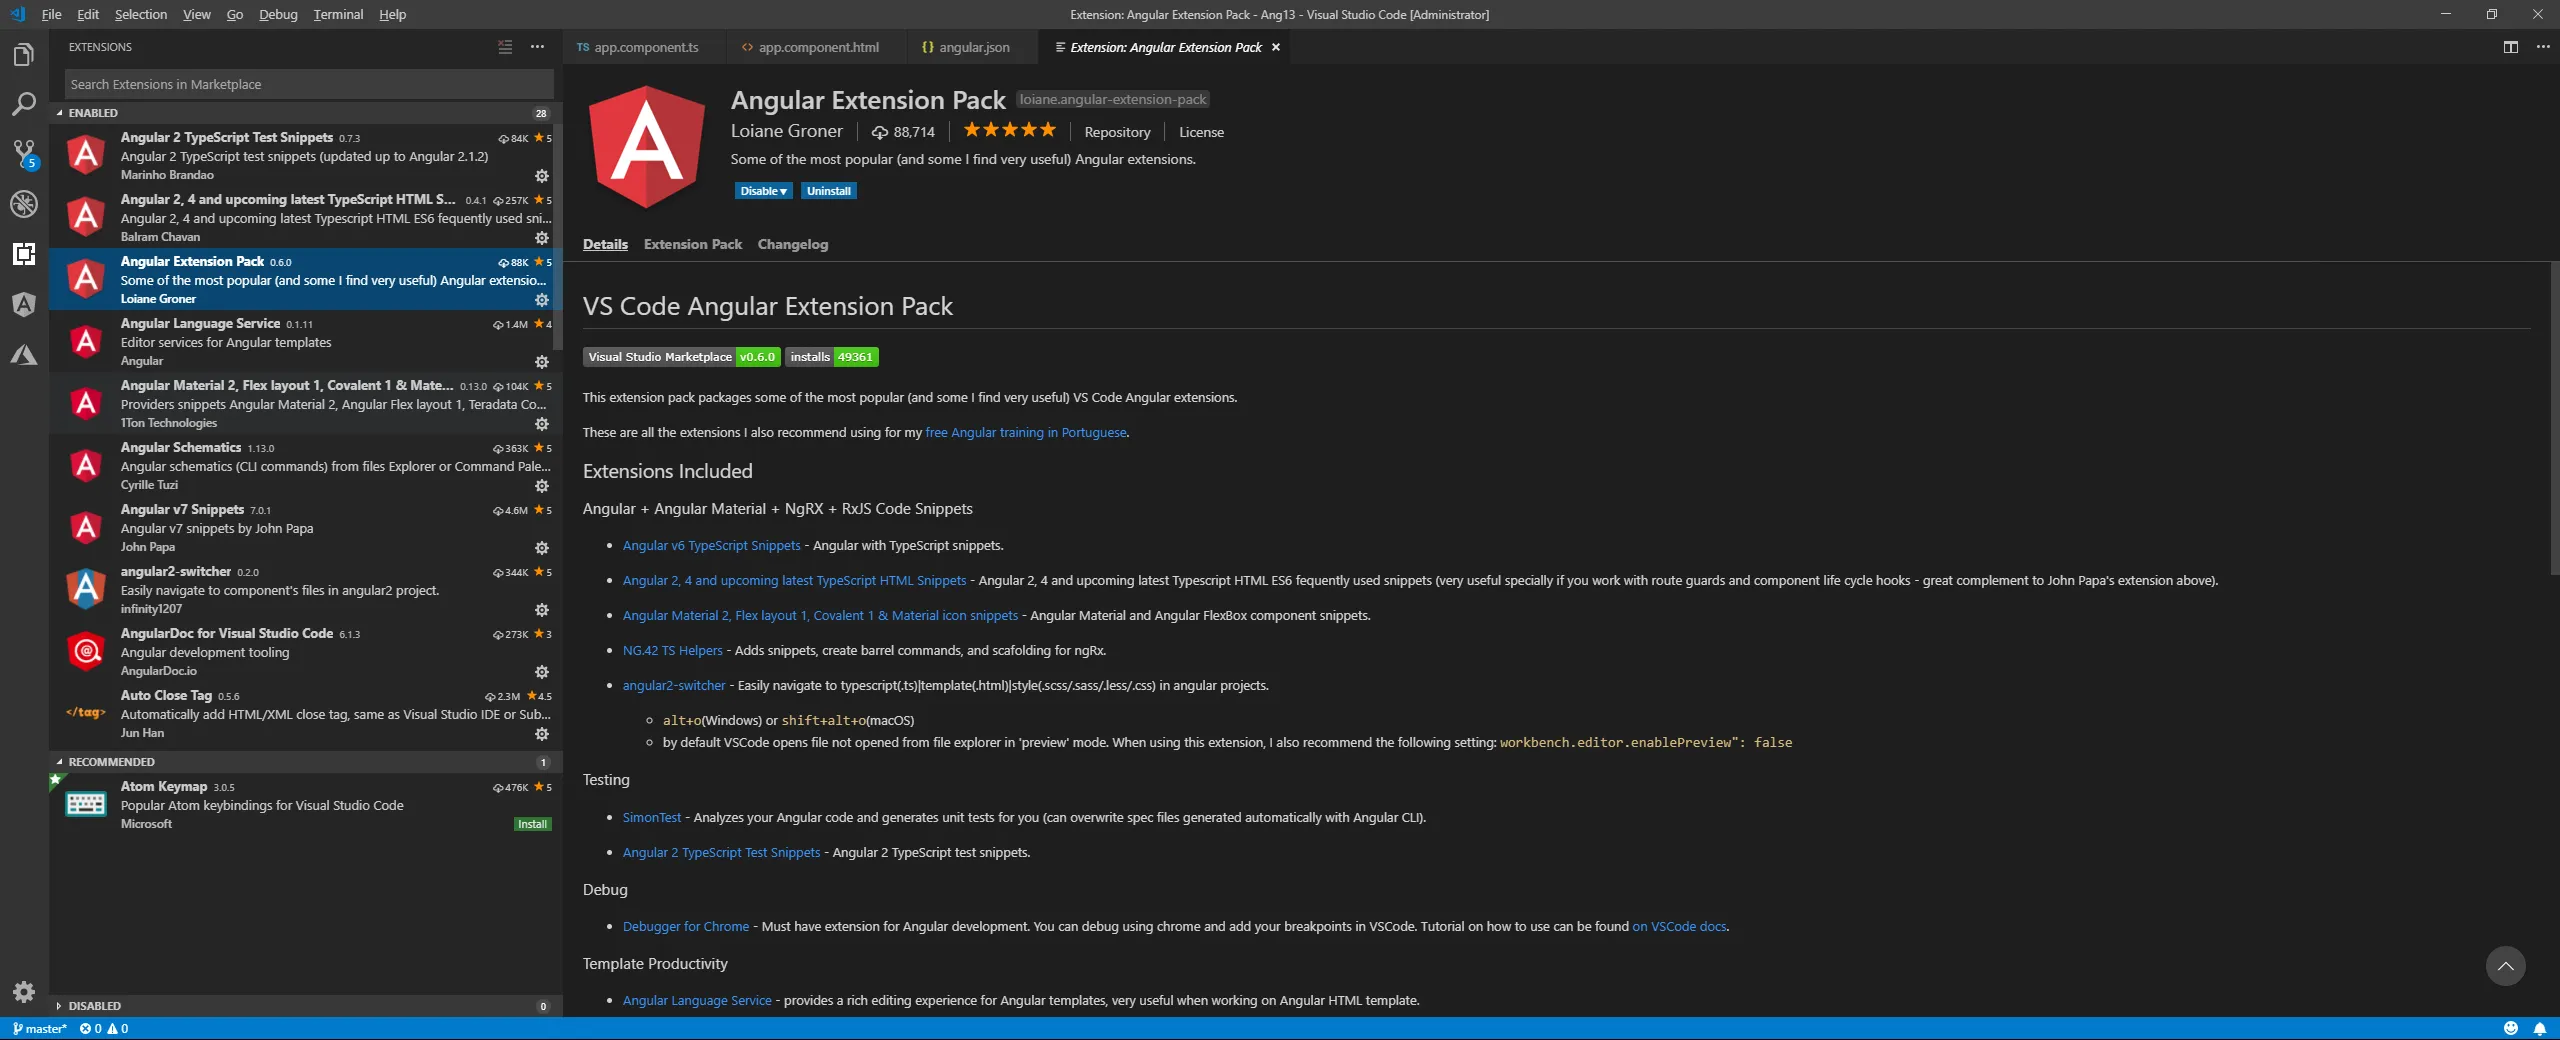Show the Extension Pack tab
The width and height of the screenshot is (2560, 1040).
tap(693, 244)
